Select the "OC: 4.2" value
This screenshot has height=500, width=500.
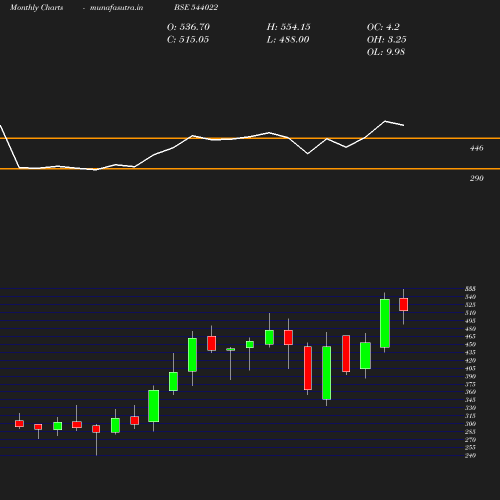click(383, 27)
